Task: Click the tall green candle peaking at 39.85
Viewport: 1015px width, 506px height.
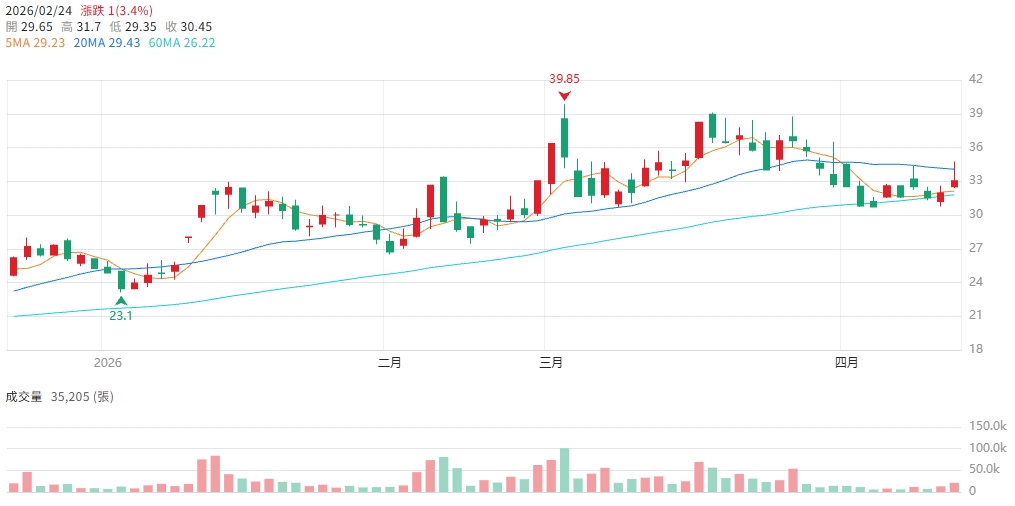Action: pos(565,137)
